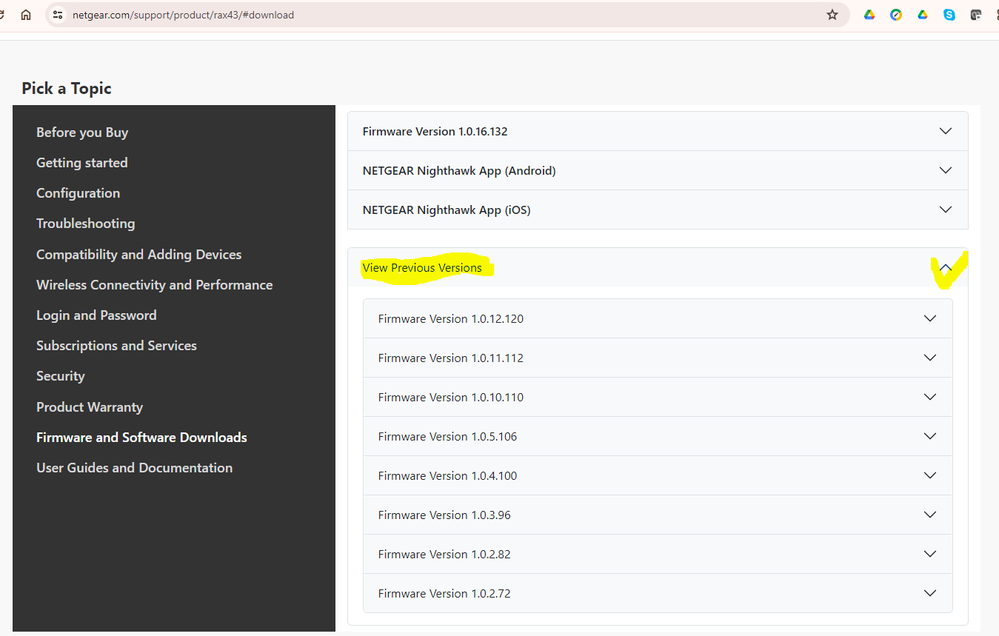The height and width of the screenshot is (636, 999).
Task: Open the Before you Buy topic
Action: pos(82,133)
